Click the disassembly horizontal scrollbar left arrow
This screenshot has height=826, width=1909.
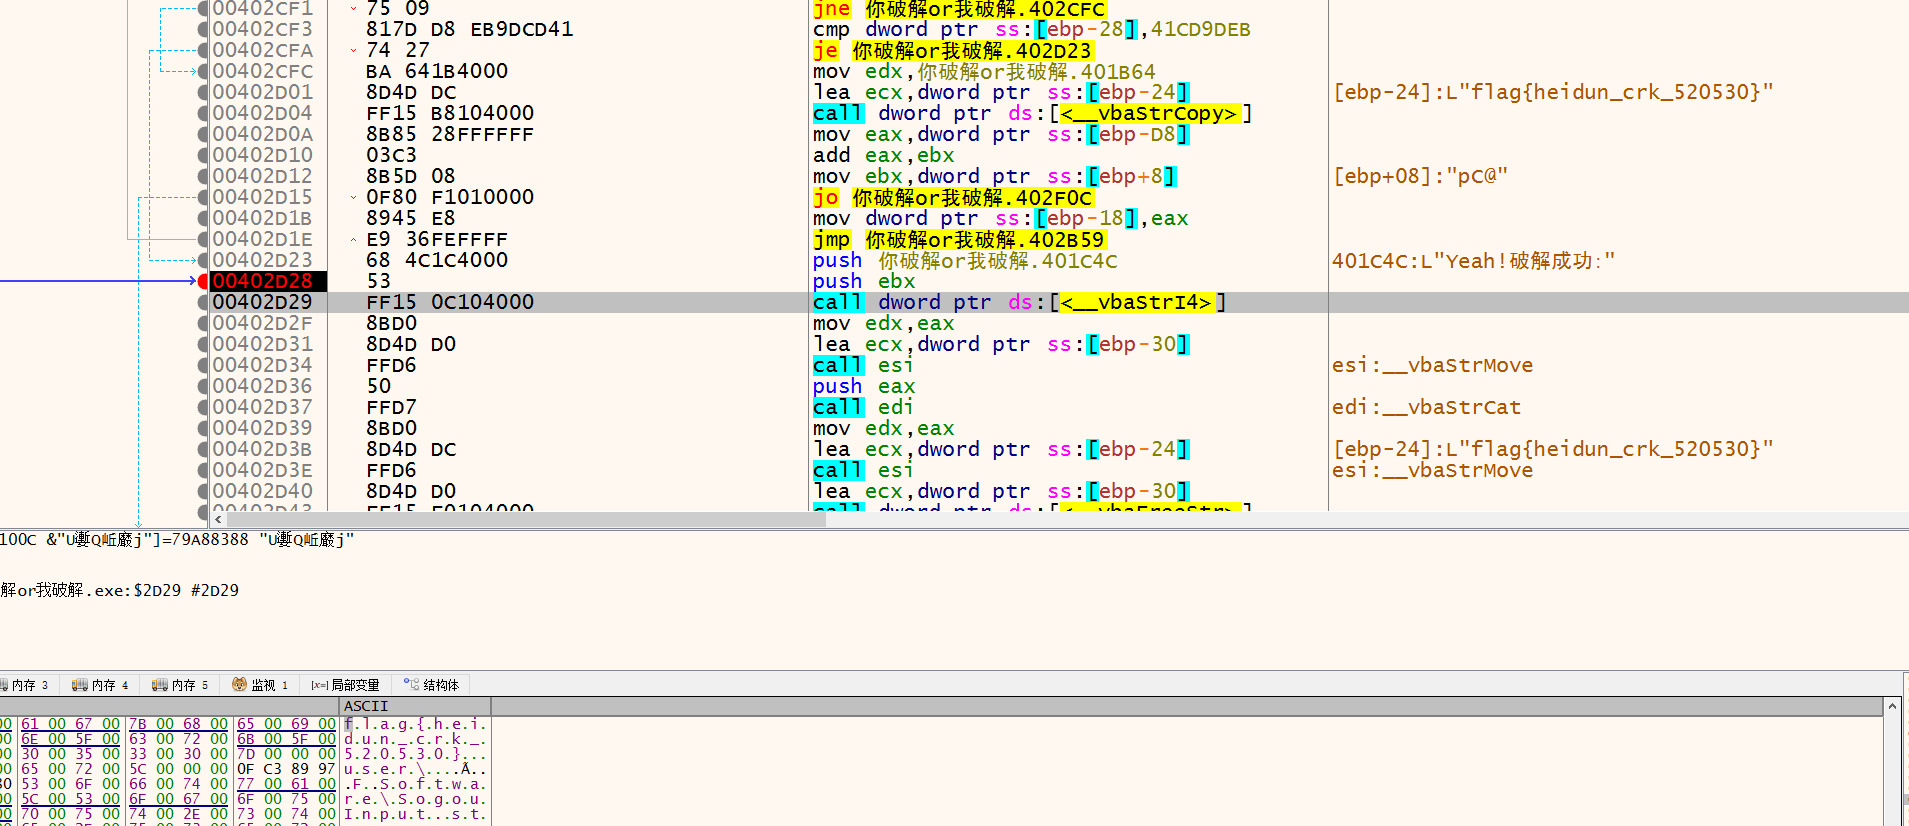(x=219, y=519)
